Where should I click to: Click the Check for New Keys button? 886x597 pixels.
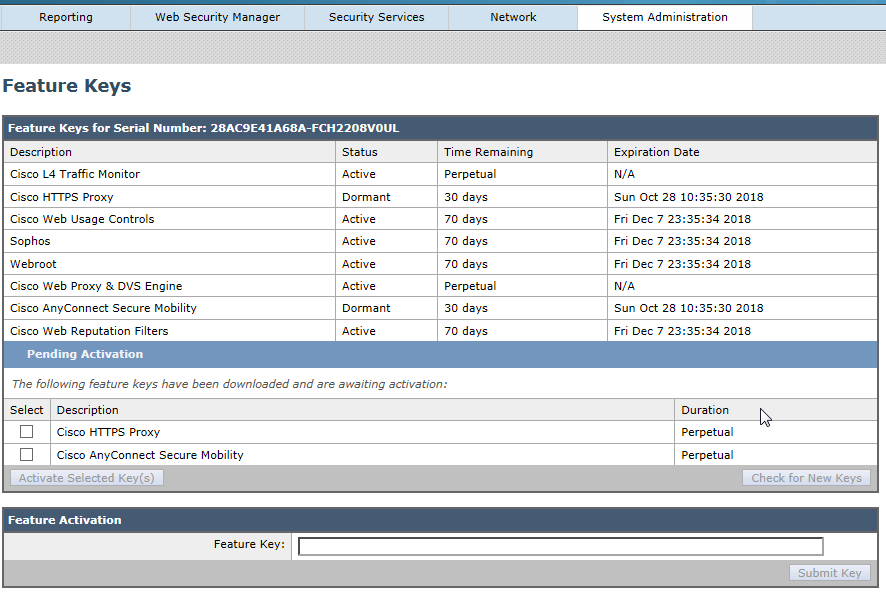click(x=806, y=478)
